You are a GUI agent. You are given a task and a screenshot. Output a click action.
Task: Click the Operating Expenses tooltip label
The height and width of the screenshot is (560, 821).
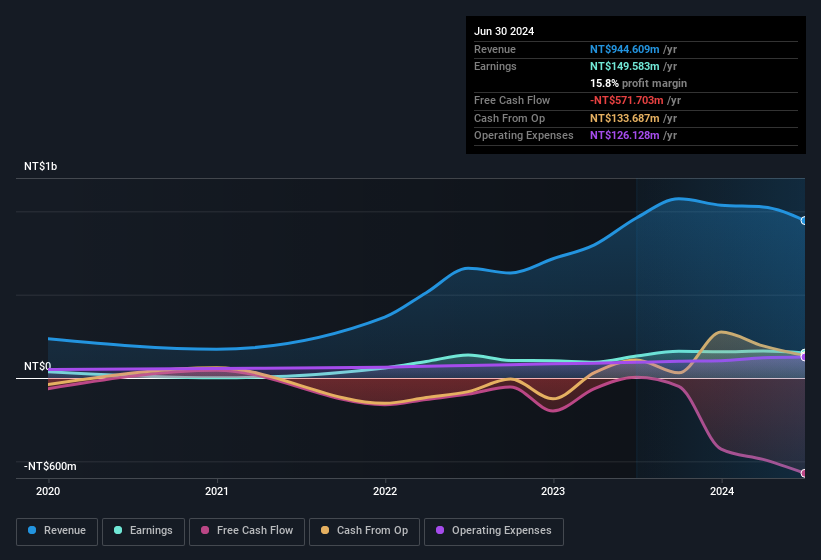click(524, 135)
